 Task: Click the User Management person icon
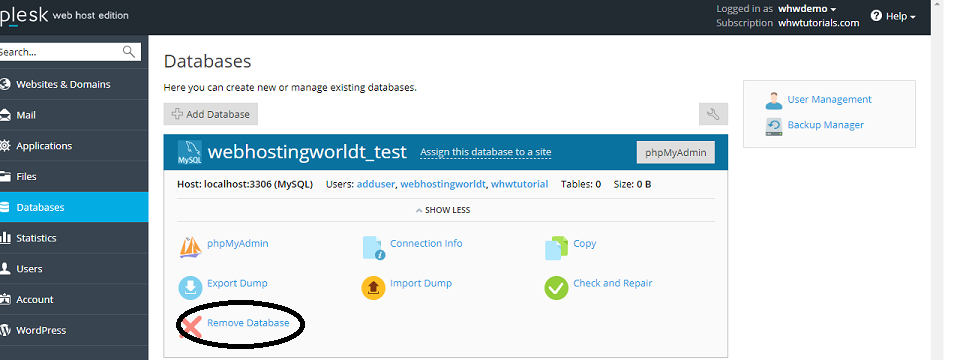[x=774, y=100]
